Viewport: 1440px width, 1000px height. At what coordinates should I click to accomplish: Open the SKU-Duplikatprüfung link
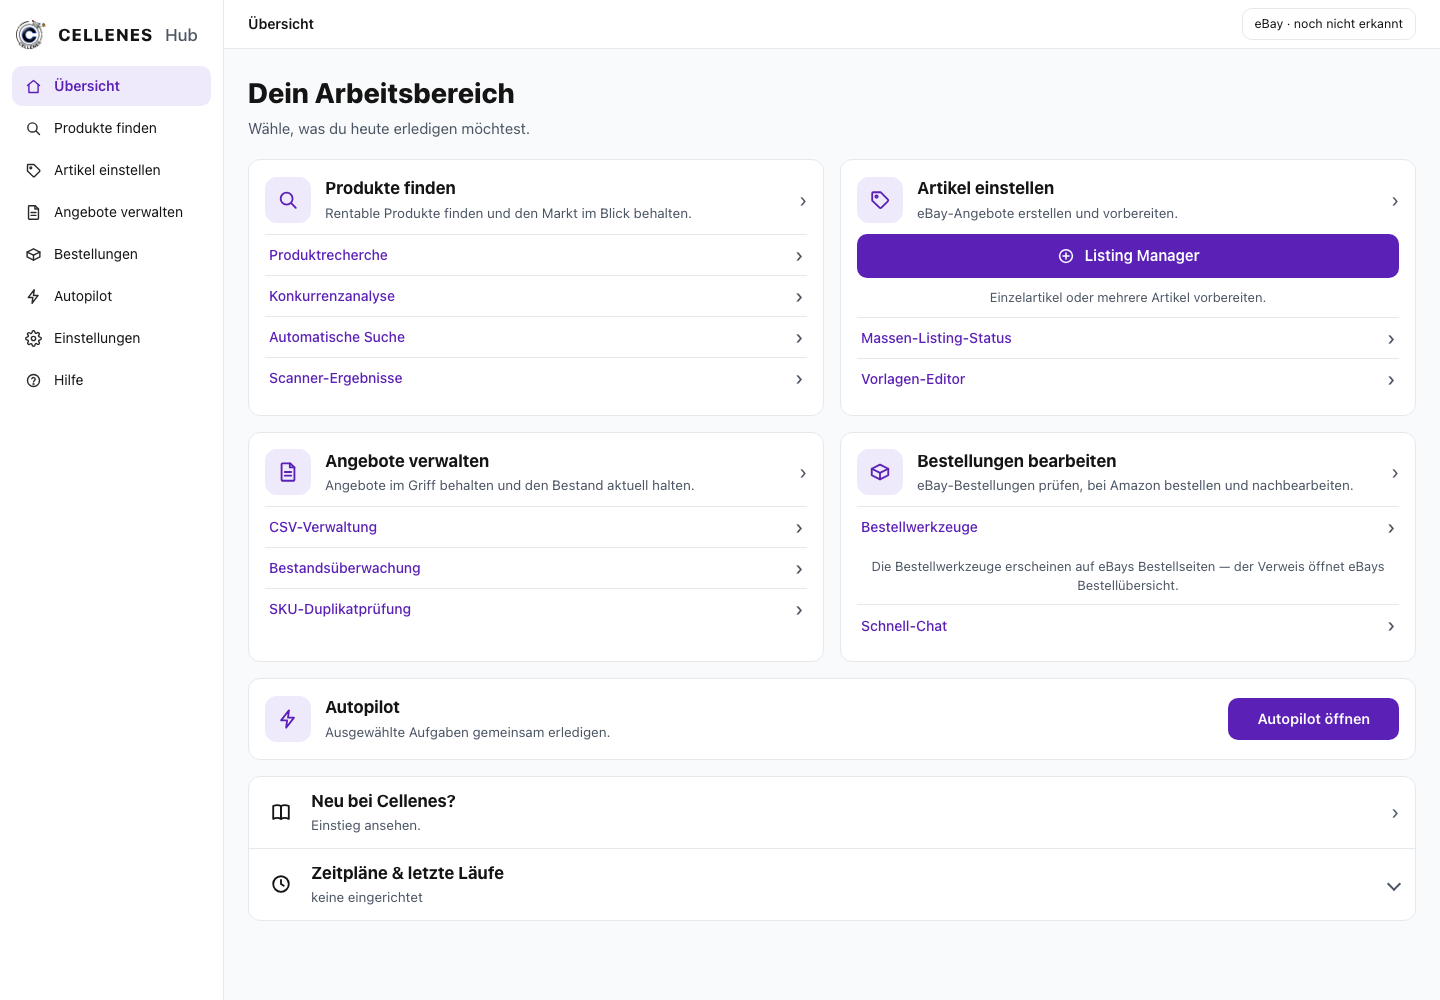pos(536,609)
